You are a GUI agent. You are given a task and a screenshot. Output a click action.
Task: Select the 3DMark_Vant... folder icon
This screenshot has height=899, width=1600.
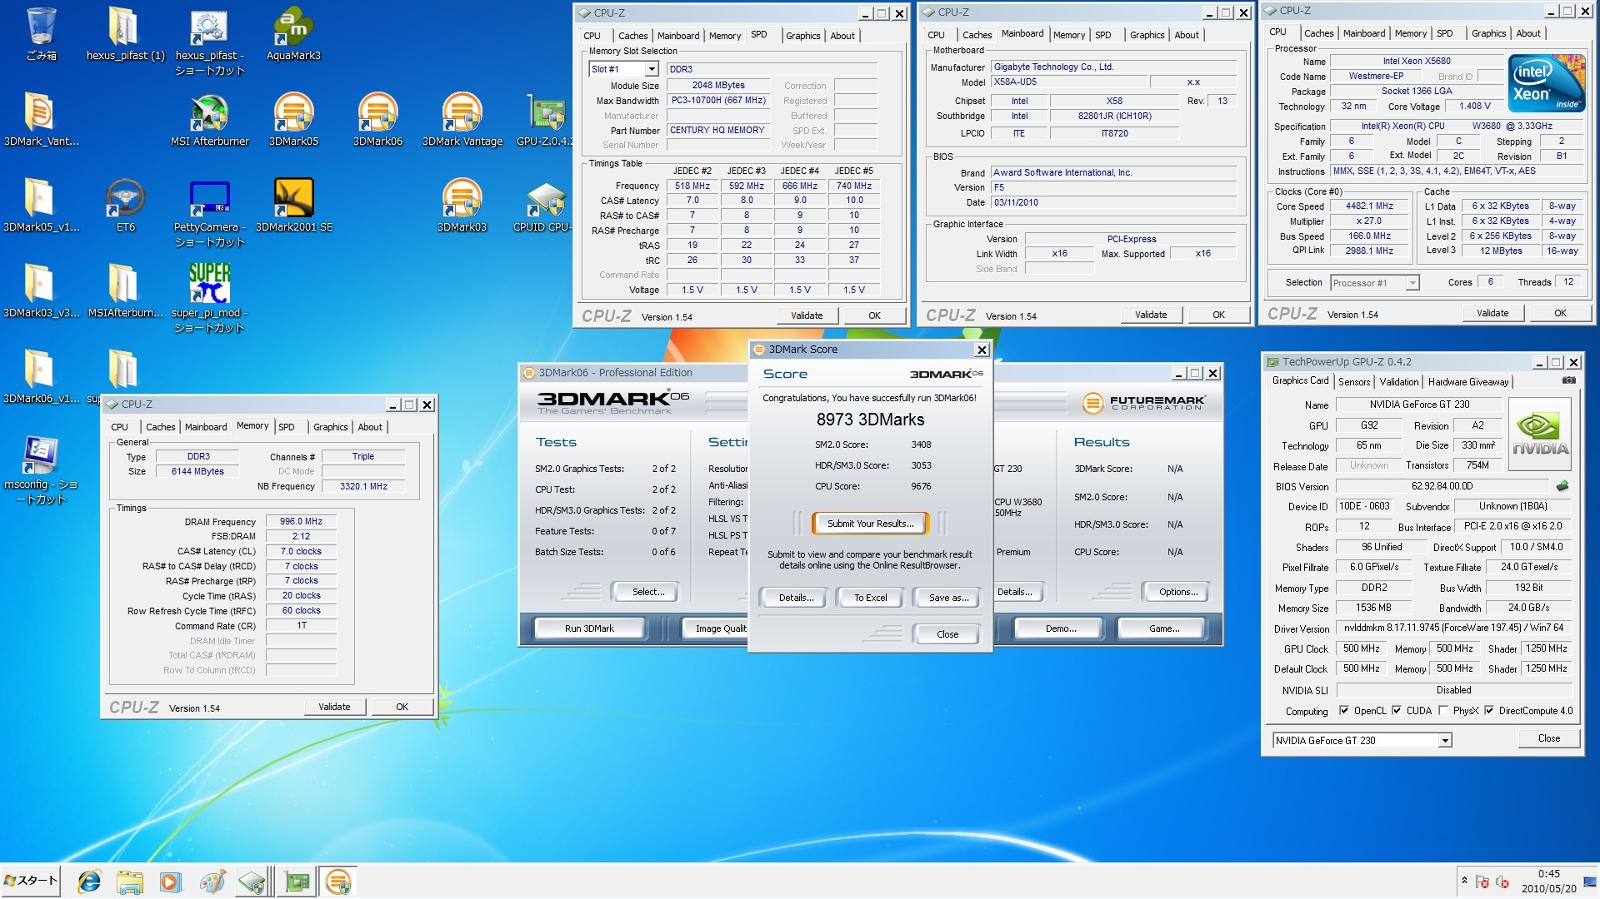coord(41,120)
